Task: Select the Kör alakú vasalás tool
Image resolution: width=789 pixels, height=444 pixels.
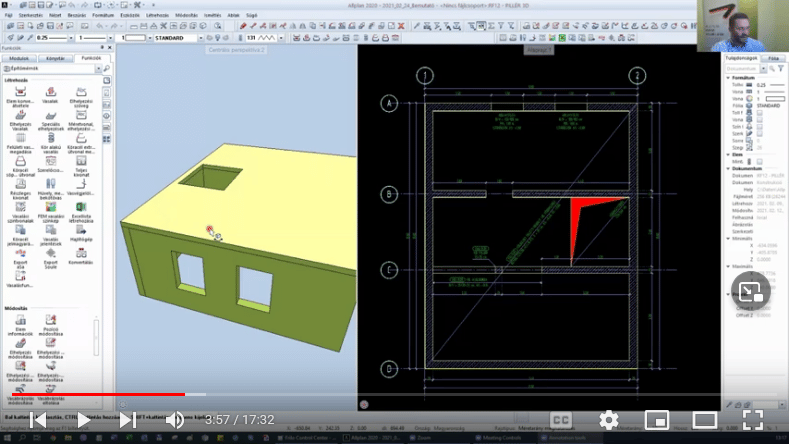Action: (x=50, y=149)
